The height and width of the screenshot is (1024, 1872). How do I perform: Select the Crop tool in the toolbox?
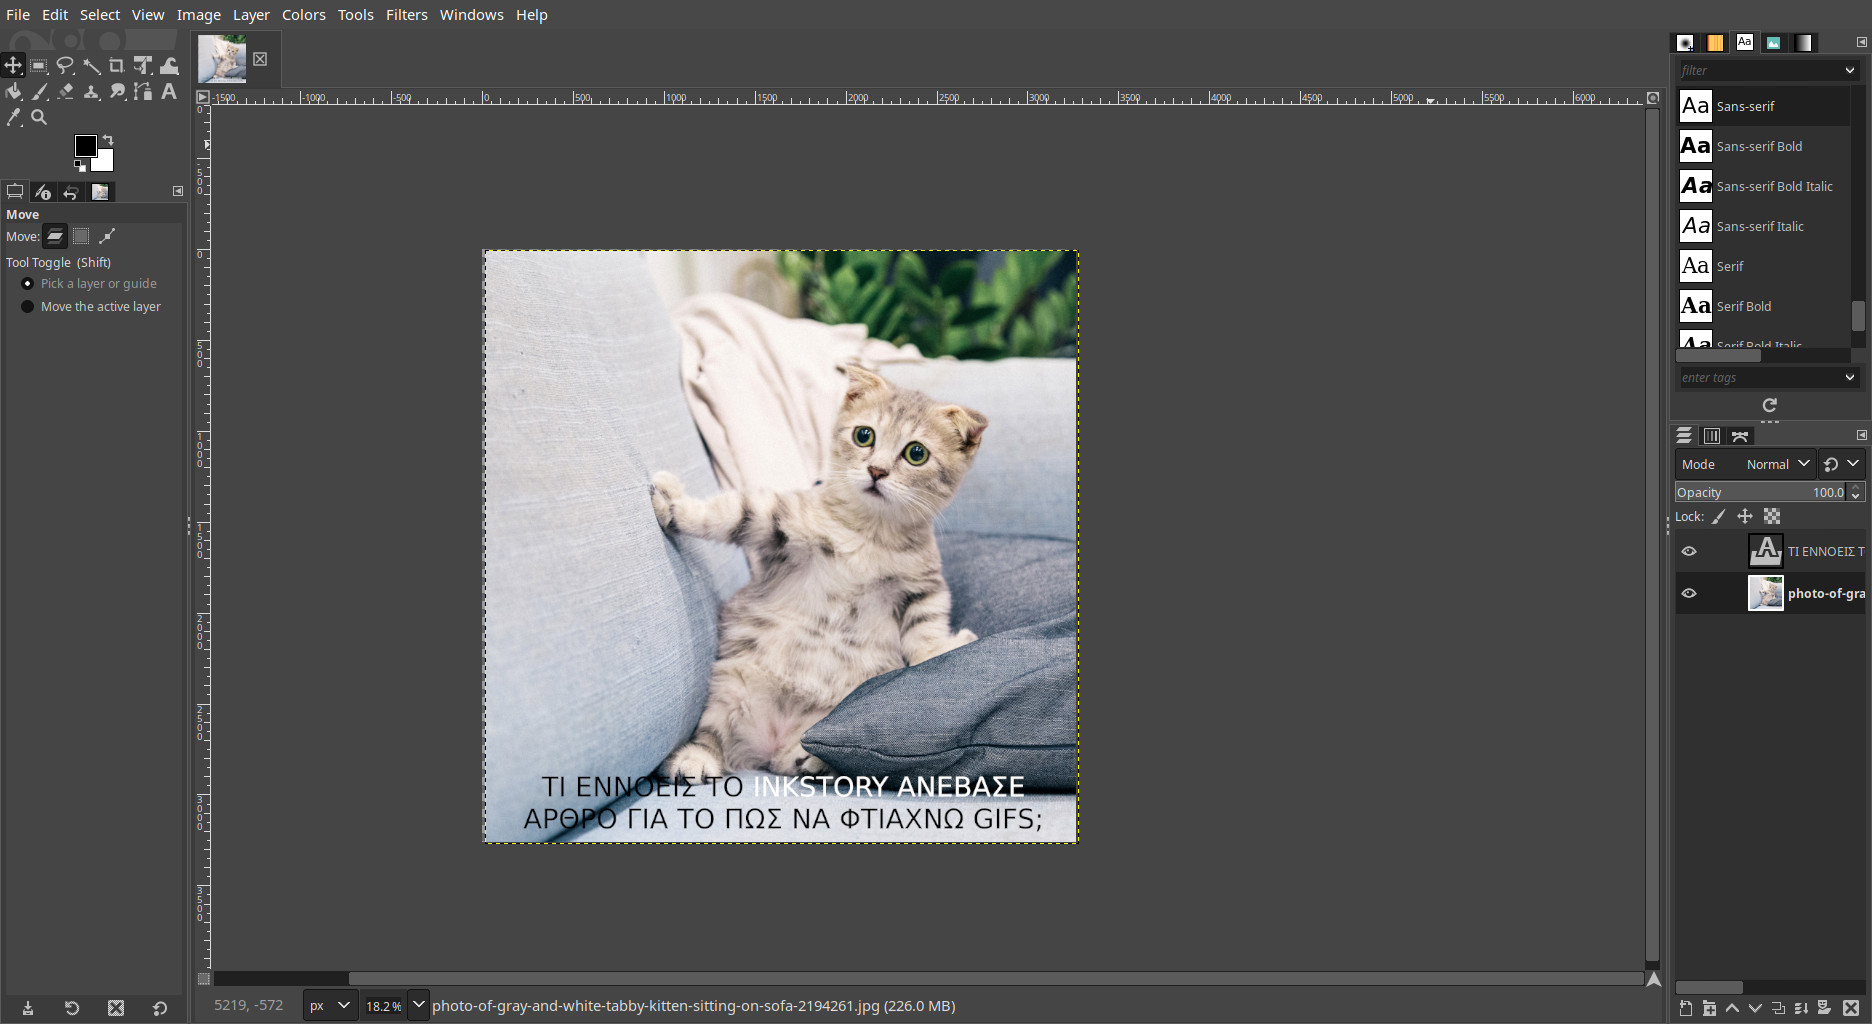(117, 66)
